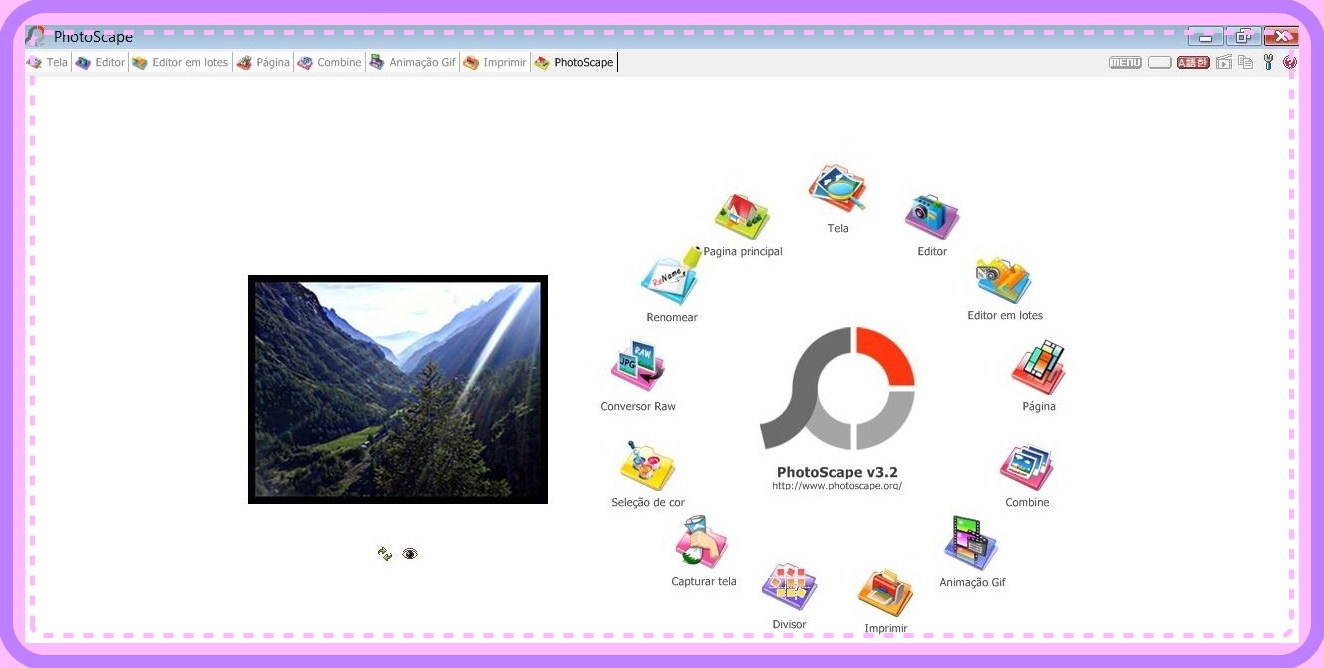Click the Divisor label
Screen dimensions: 1324x668
(789, 624)
